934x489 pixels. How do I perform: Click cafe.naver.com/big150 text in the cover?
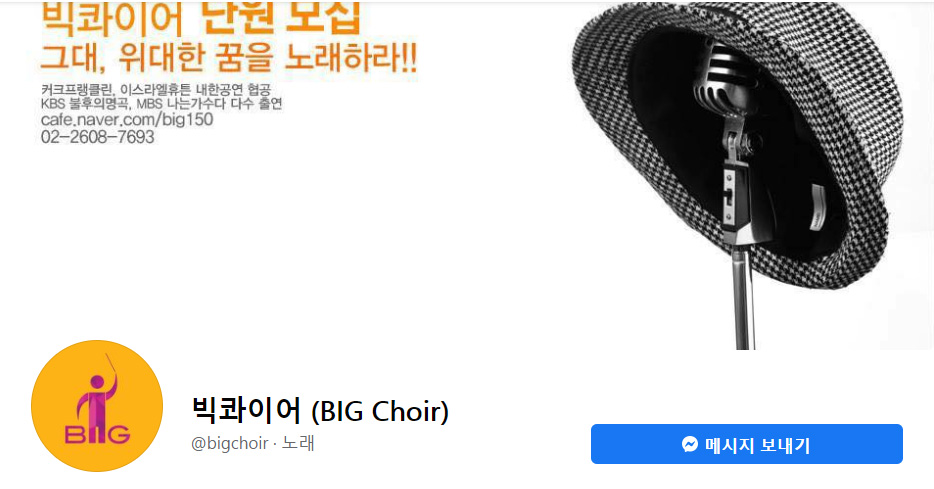click(127, 120)
